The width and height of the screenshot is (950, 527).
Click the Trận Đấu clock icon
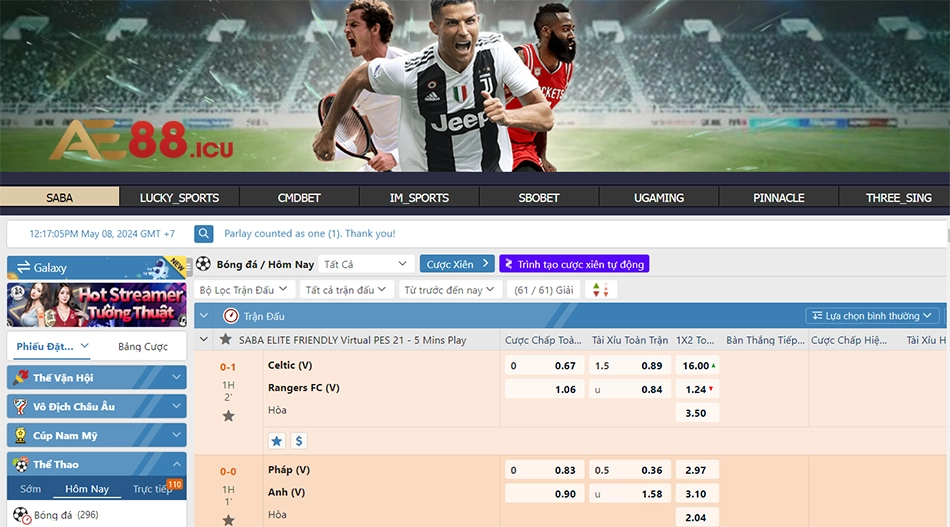(x=231, y=316)
